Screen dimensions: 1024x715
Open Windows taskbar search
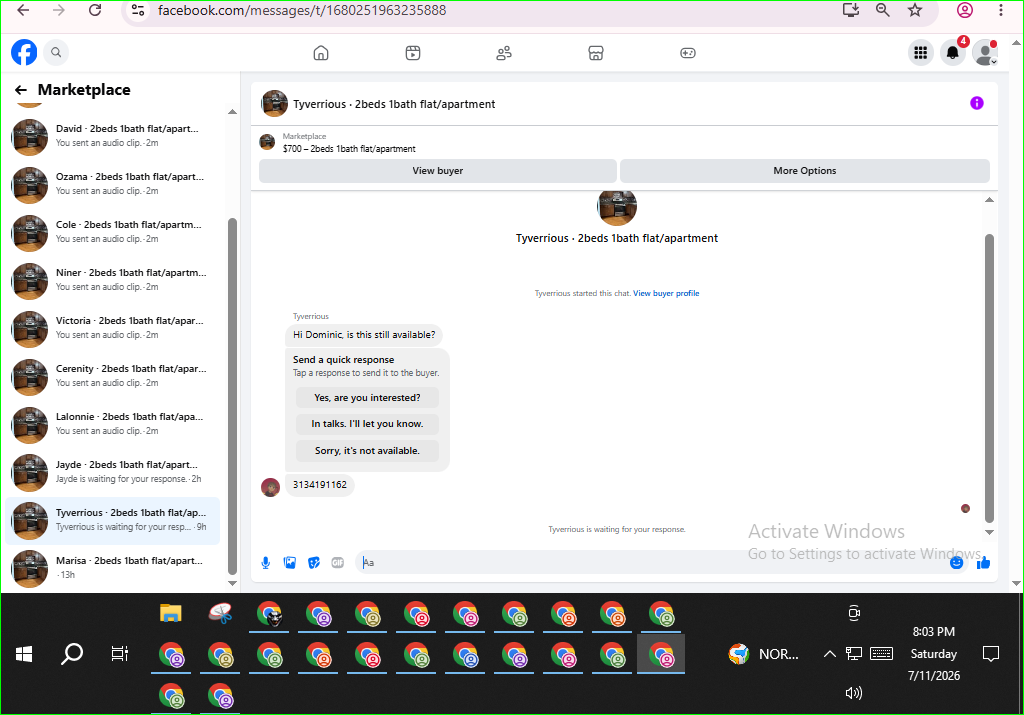pos(72,654)
